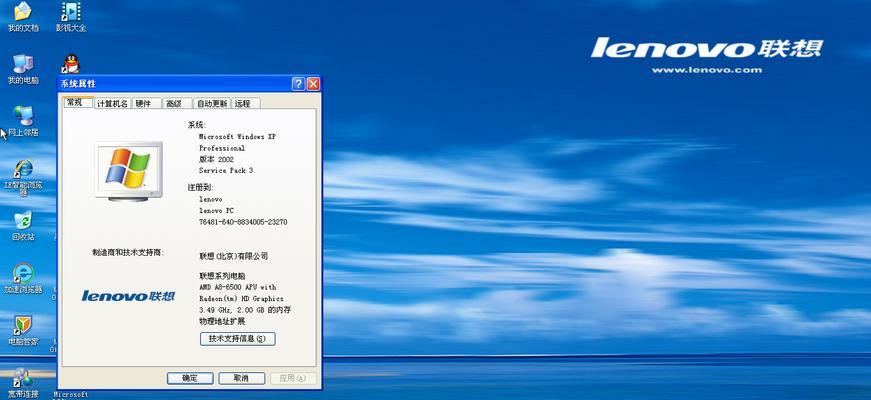Open the 高级 tab

pyautogui.click(x=177, y=103)
